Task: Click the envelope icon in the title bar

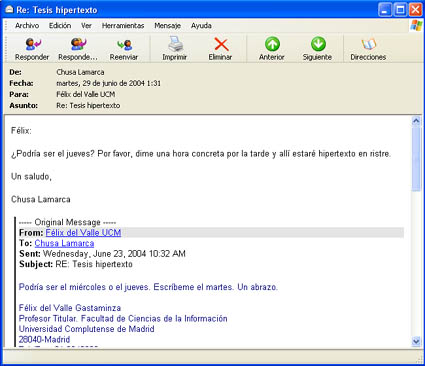Action: [x=9, y=10]
